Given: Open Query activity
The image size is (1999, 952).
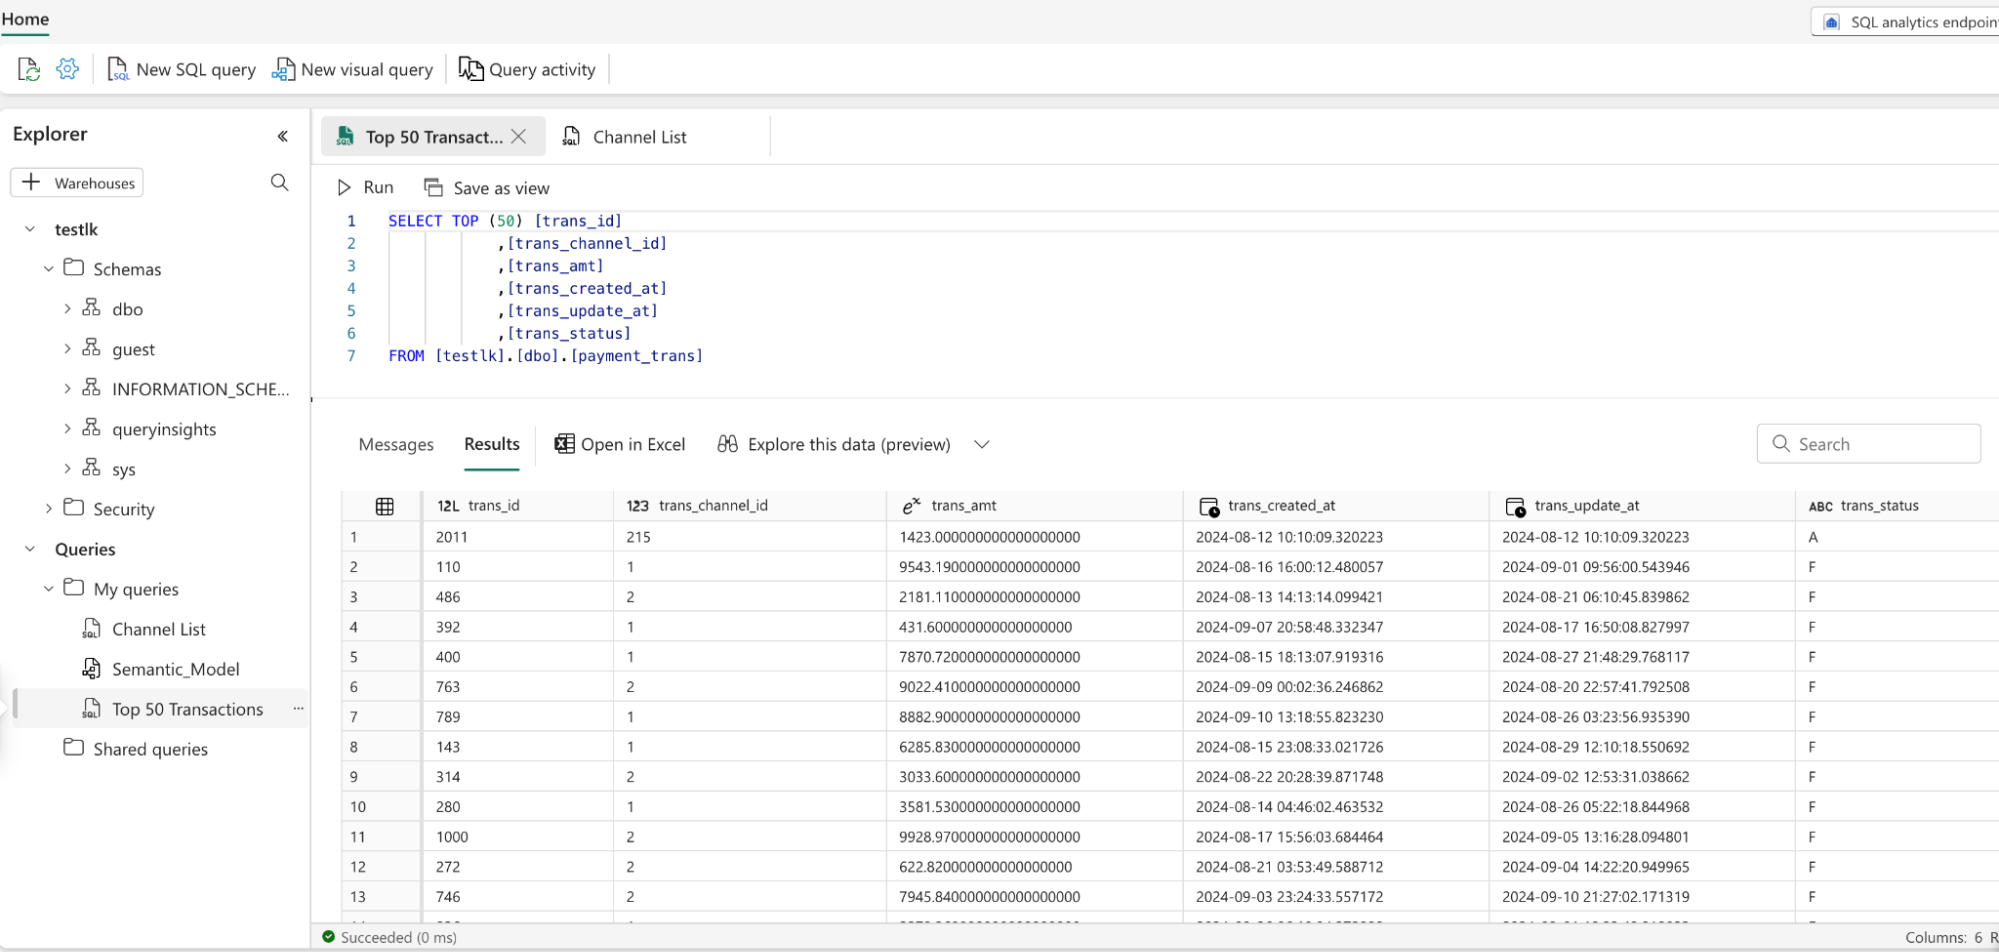Looking at the screenshot, I should point(527,69).
